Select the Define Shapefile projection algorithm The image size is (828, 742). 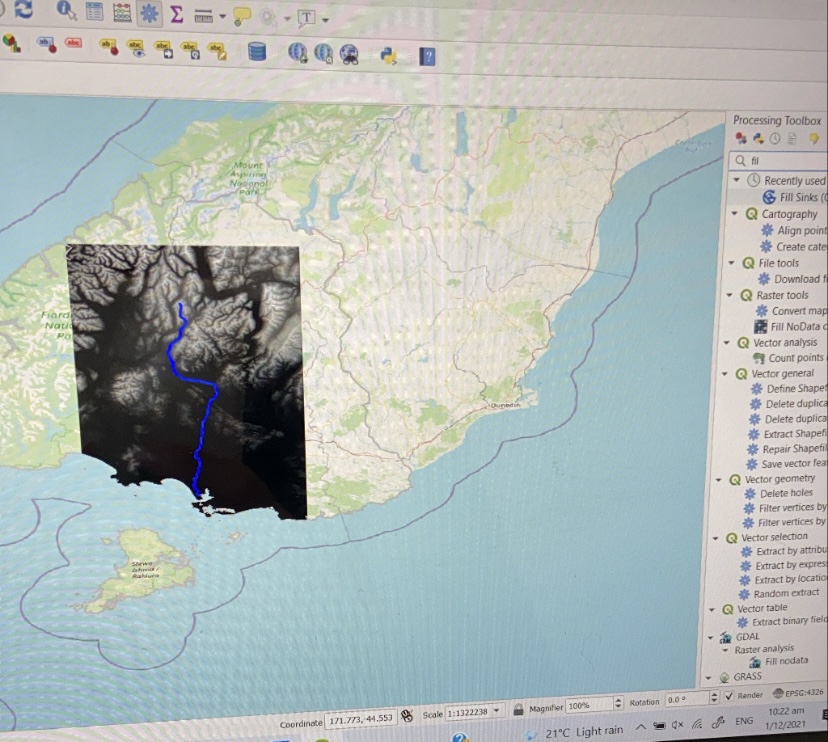[788, 389]
